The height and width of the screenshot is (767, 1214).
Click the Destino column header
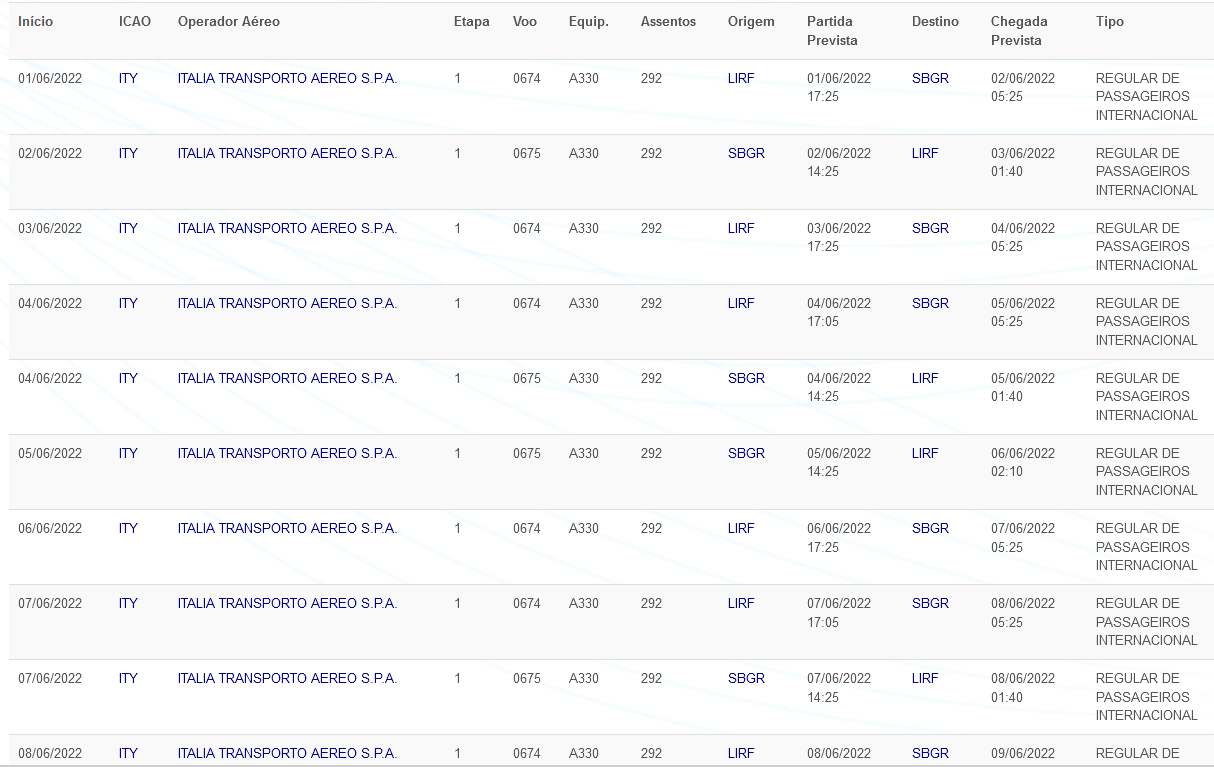tap(935, 22)
